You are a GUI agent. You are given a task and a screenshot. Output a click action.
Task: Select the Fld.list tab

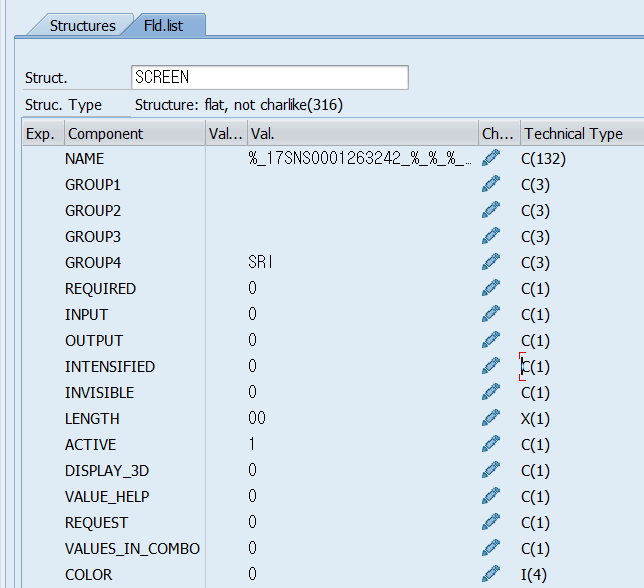coord(163,25)
